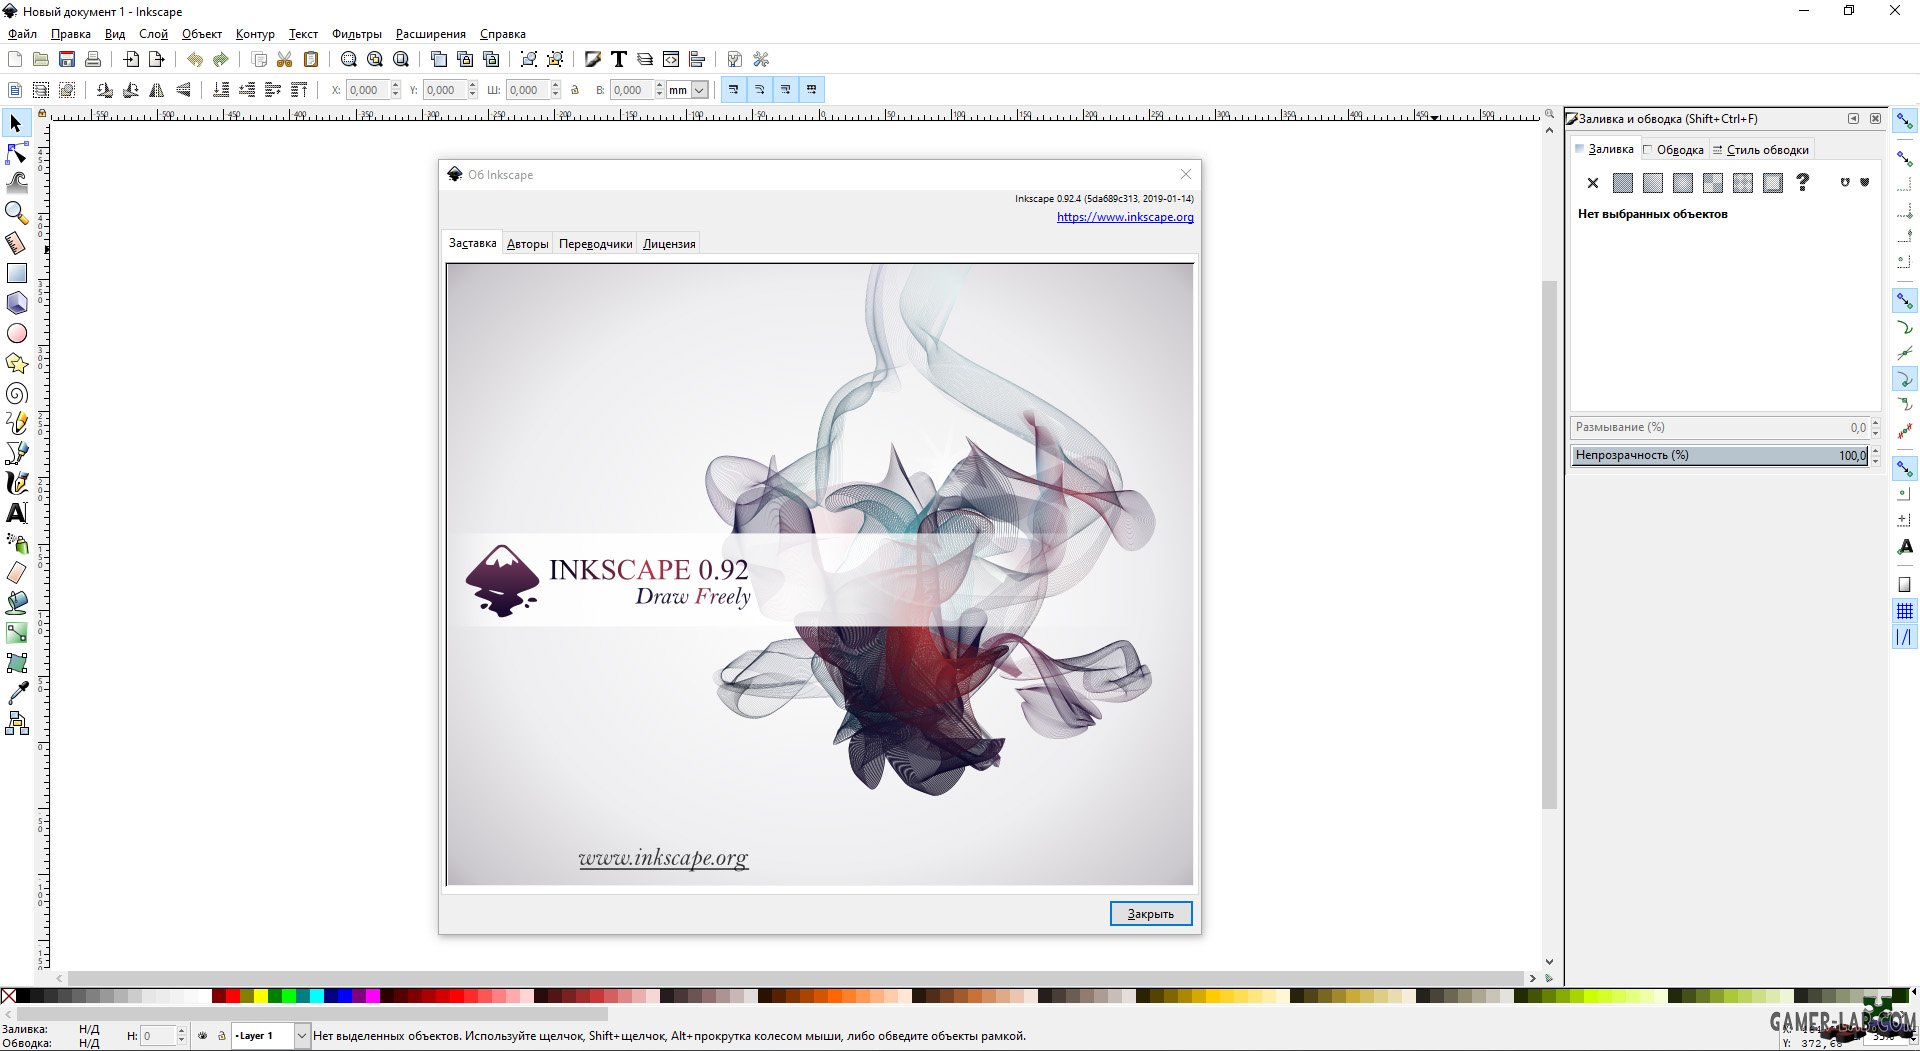Increase opacity percent with the up arrow
The height and width of the screenshot is (1051, 1920).
point(1875,451)
